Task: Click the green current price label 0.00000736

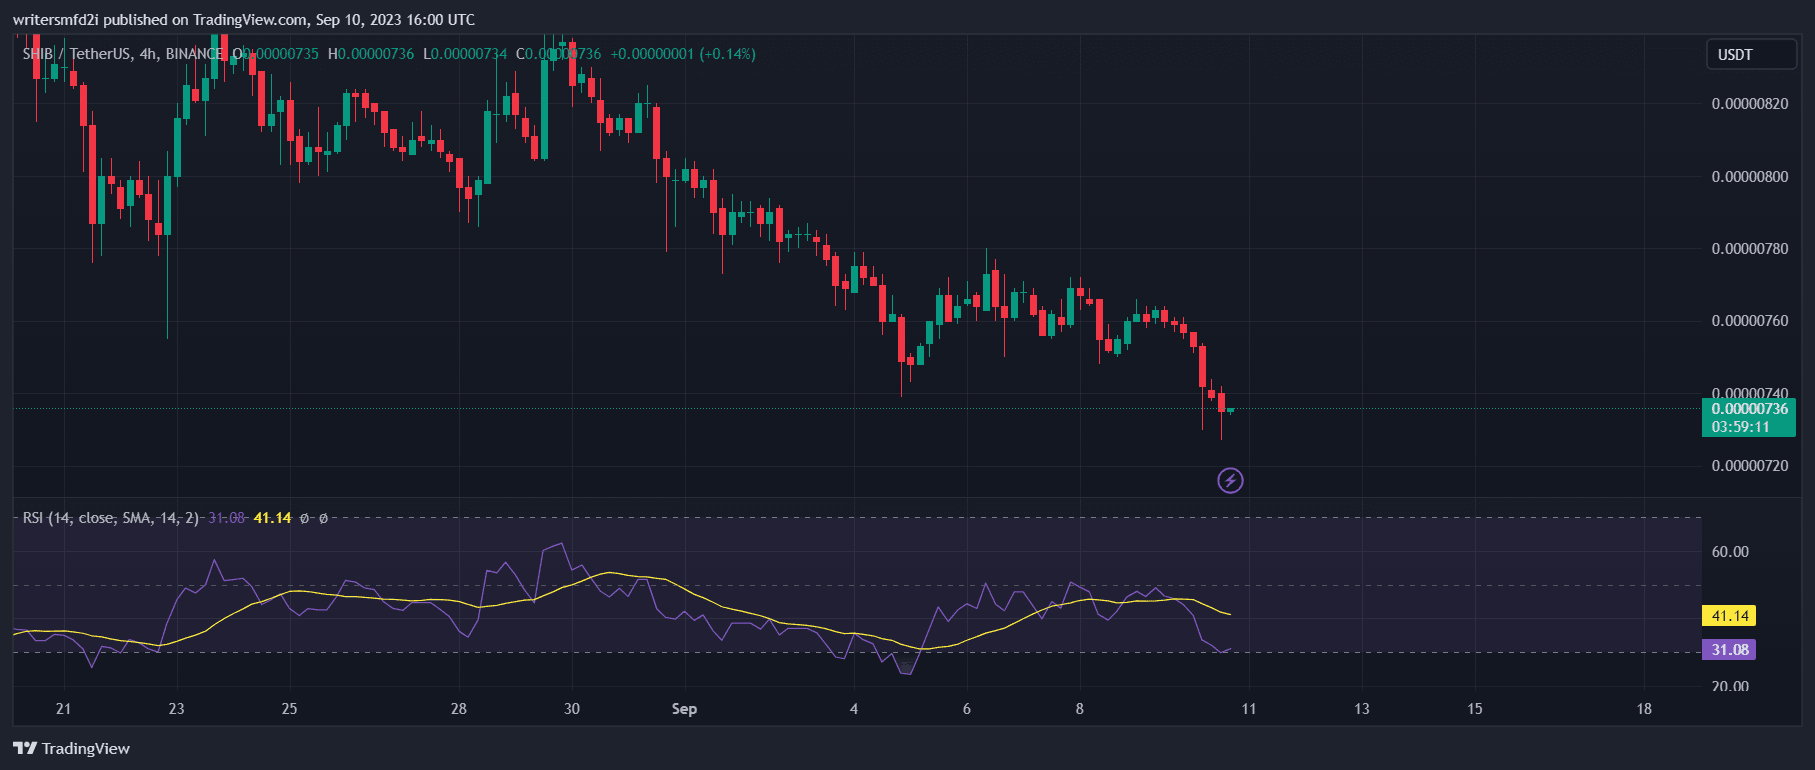Action: [x=1749, y=409]
